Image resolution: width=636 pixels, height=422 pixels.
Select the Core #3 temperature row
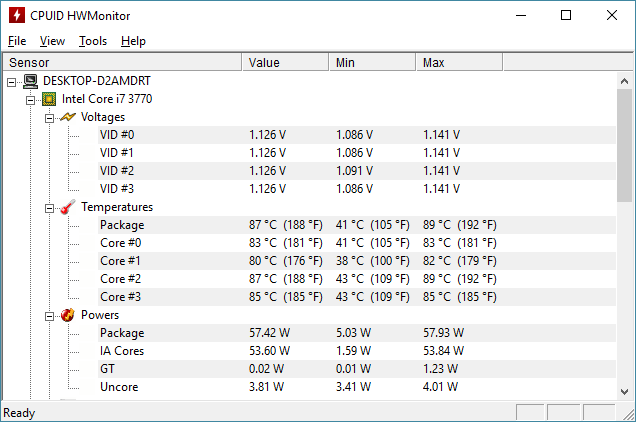point(357,297)
